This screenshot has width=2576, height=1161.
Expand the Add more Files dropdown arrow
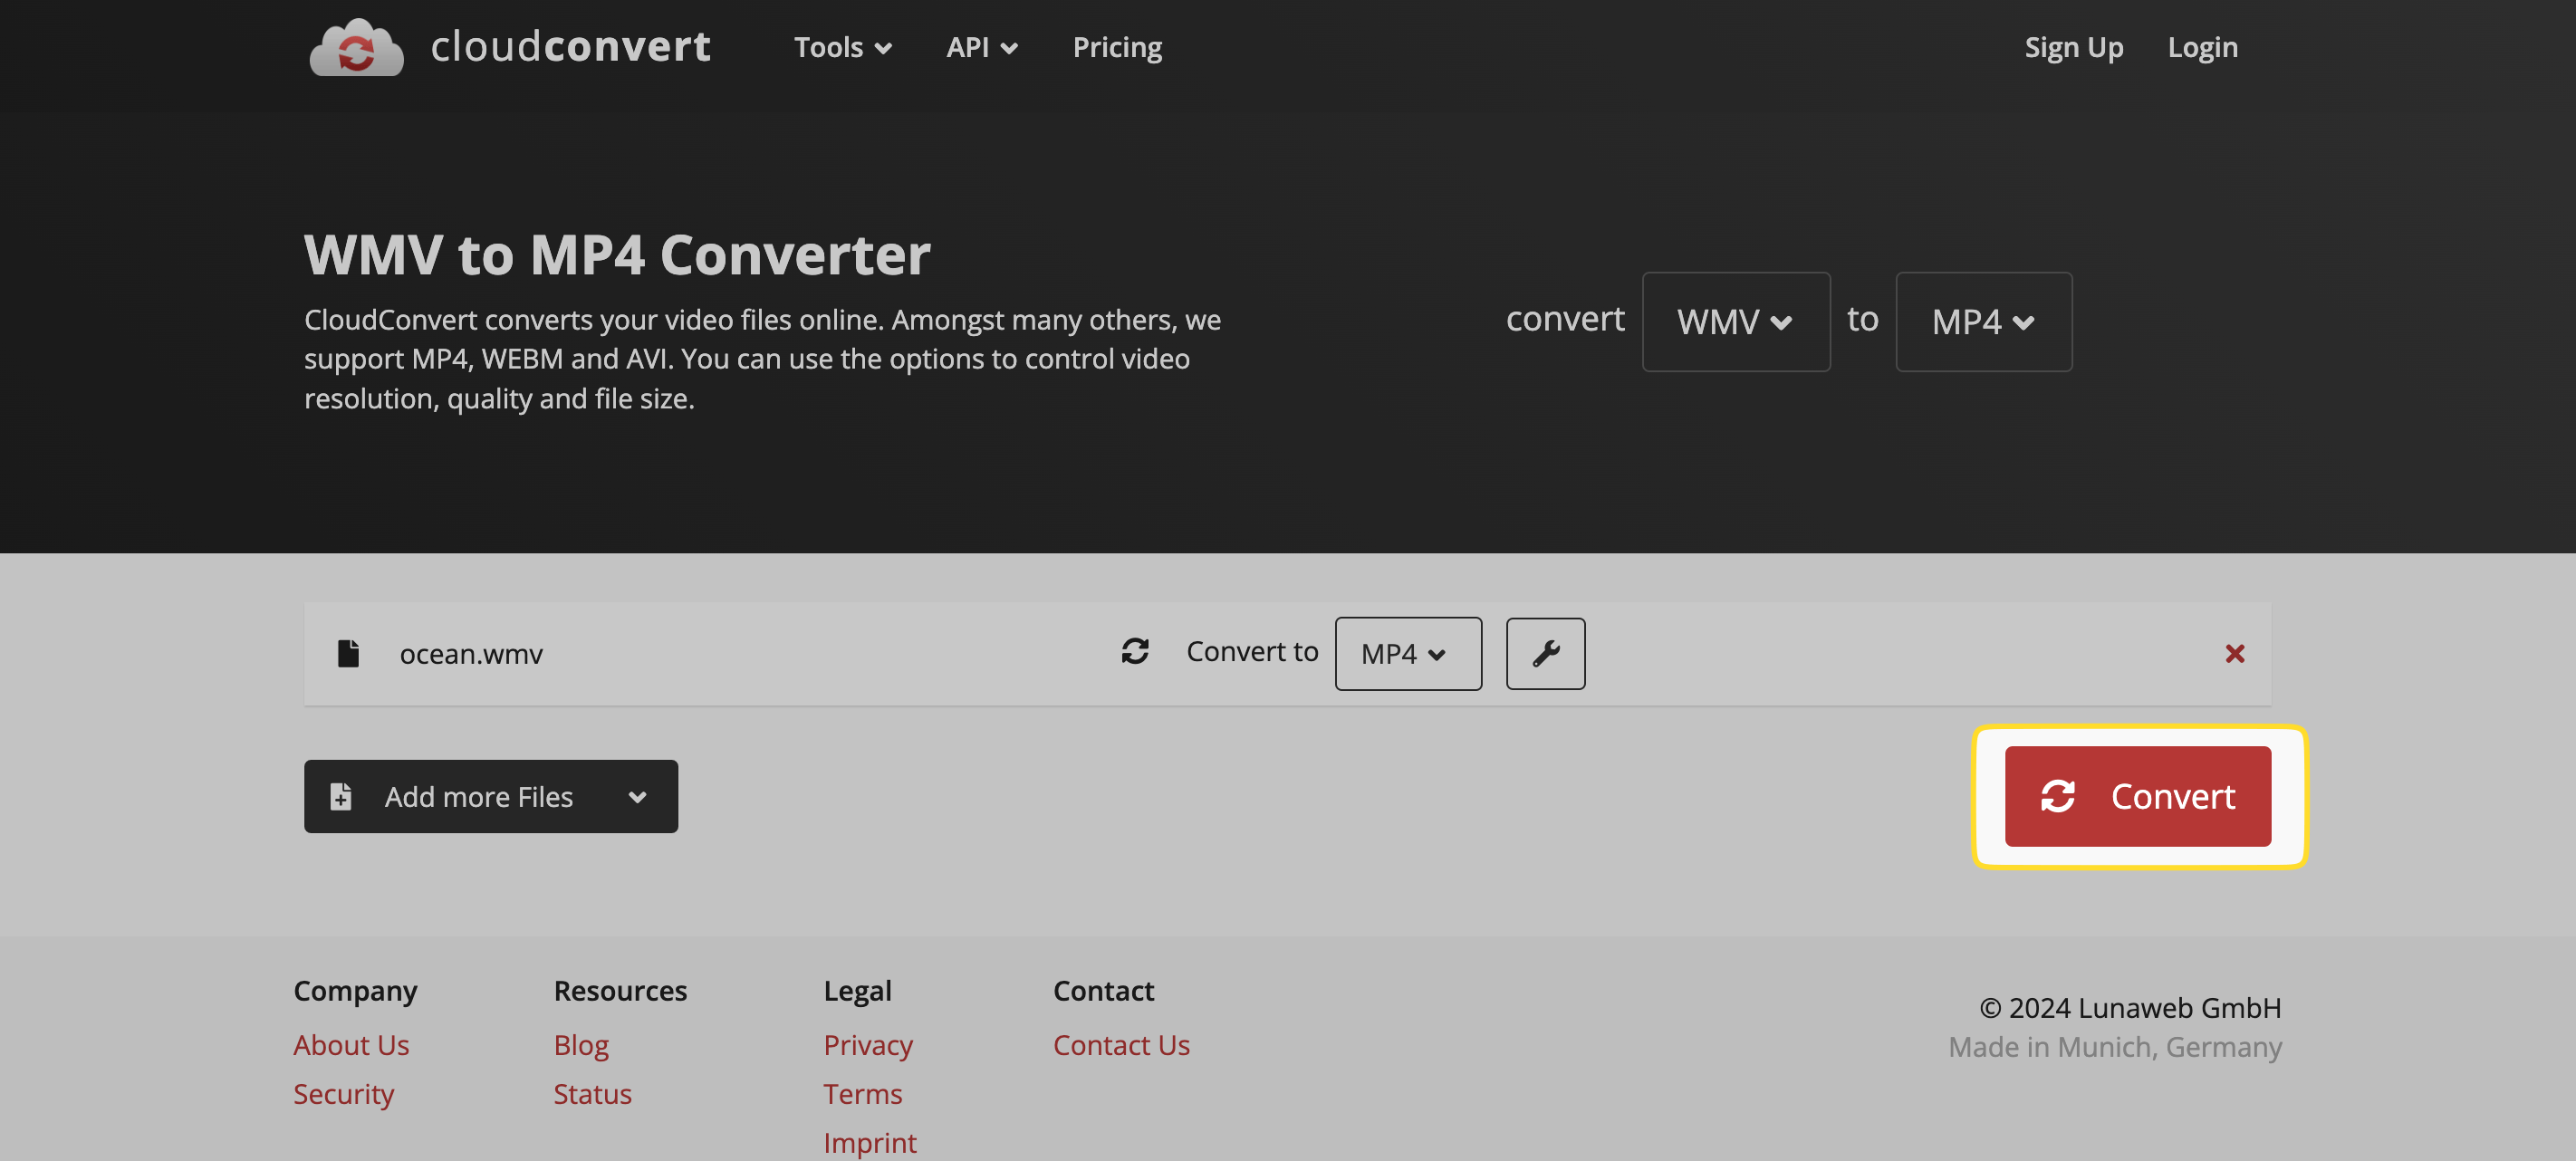pos(637,797)
